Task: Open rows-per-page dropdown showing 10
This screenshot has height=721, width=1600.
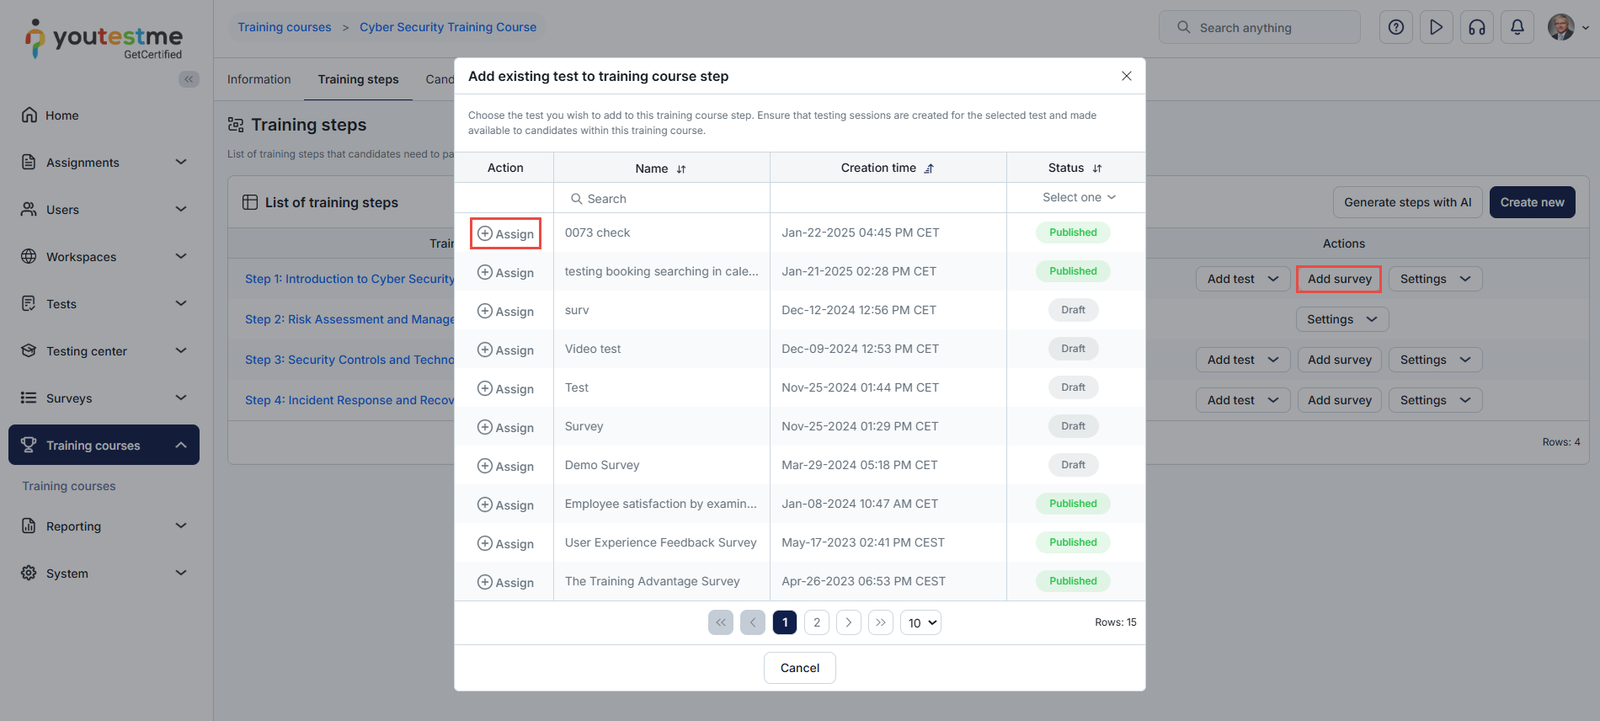Action: (921, 623)
